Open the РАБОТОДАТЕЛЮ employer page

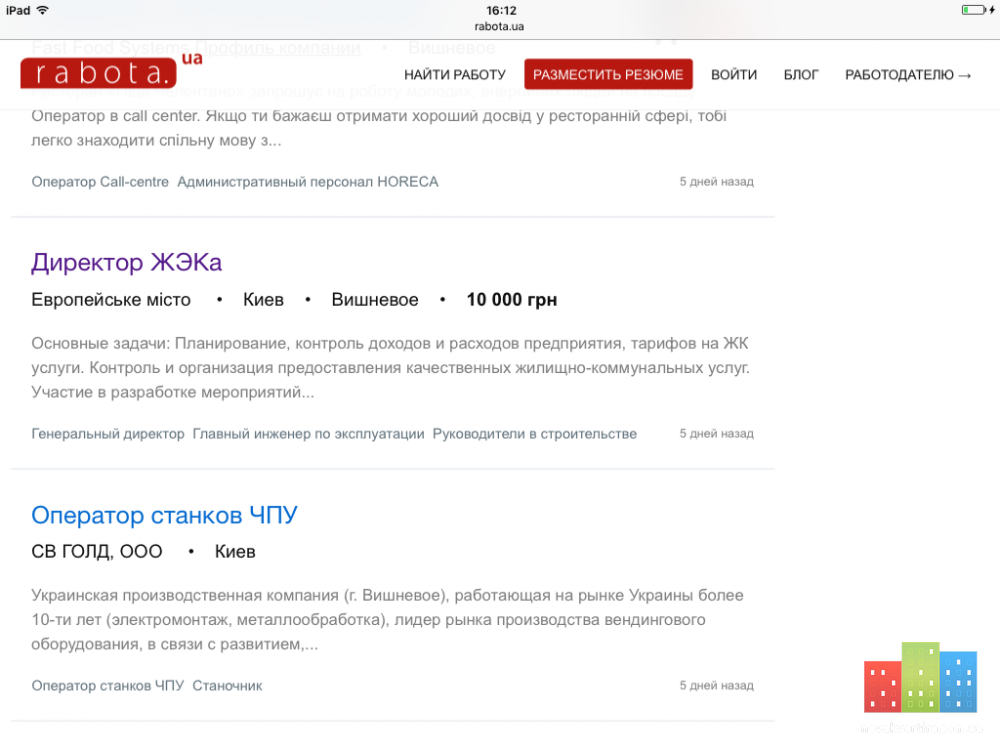[x=908, y=75]
